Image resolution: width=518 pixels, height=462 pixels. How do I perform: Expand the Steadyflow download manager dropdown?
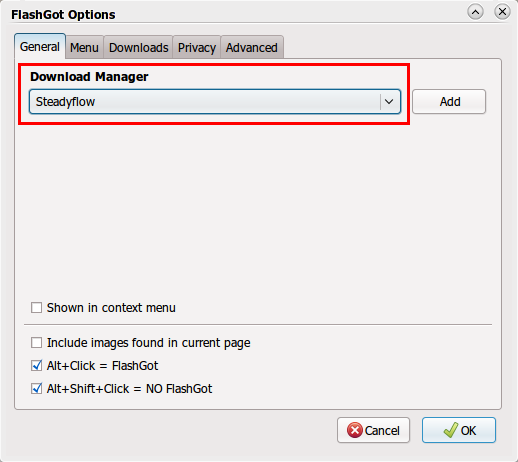pyautogui.click(x=215, y=101)
